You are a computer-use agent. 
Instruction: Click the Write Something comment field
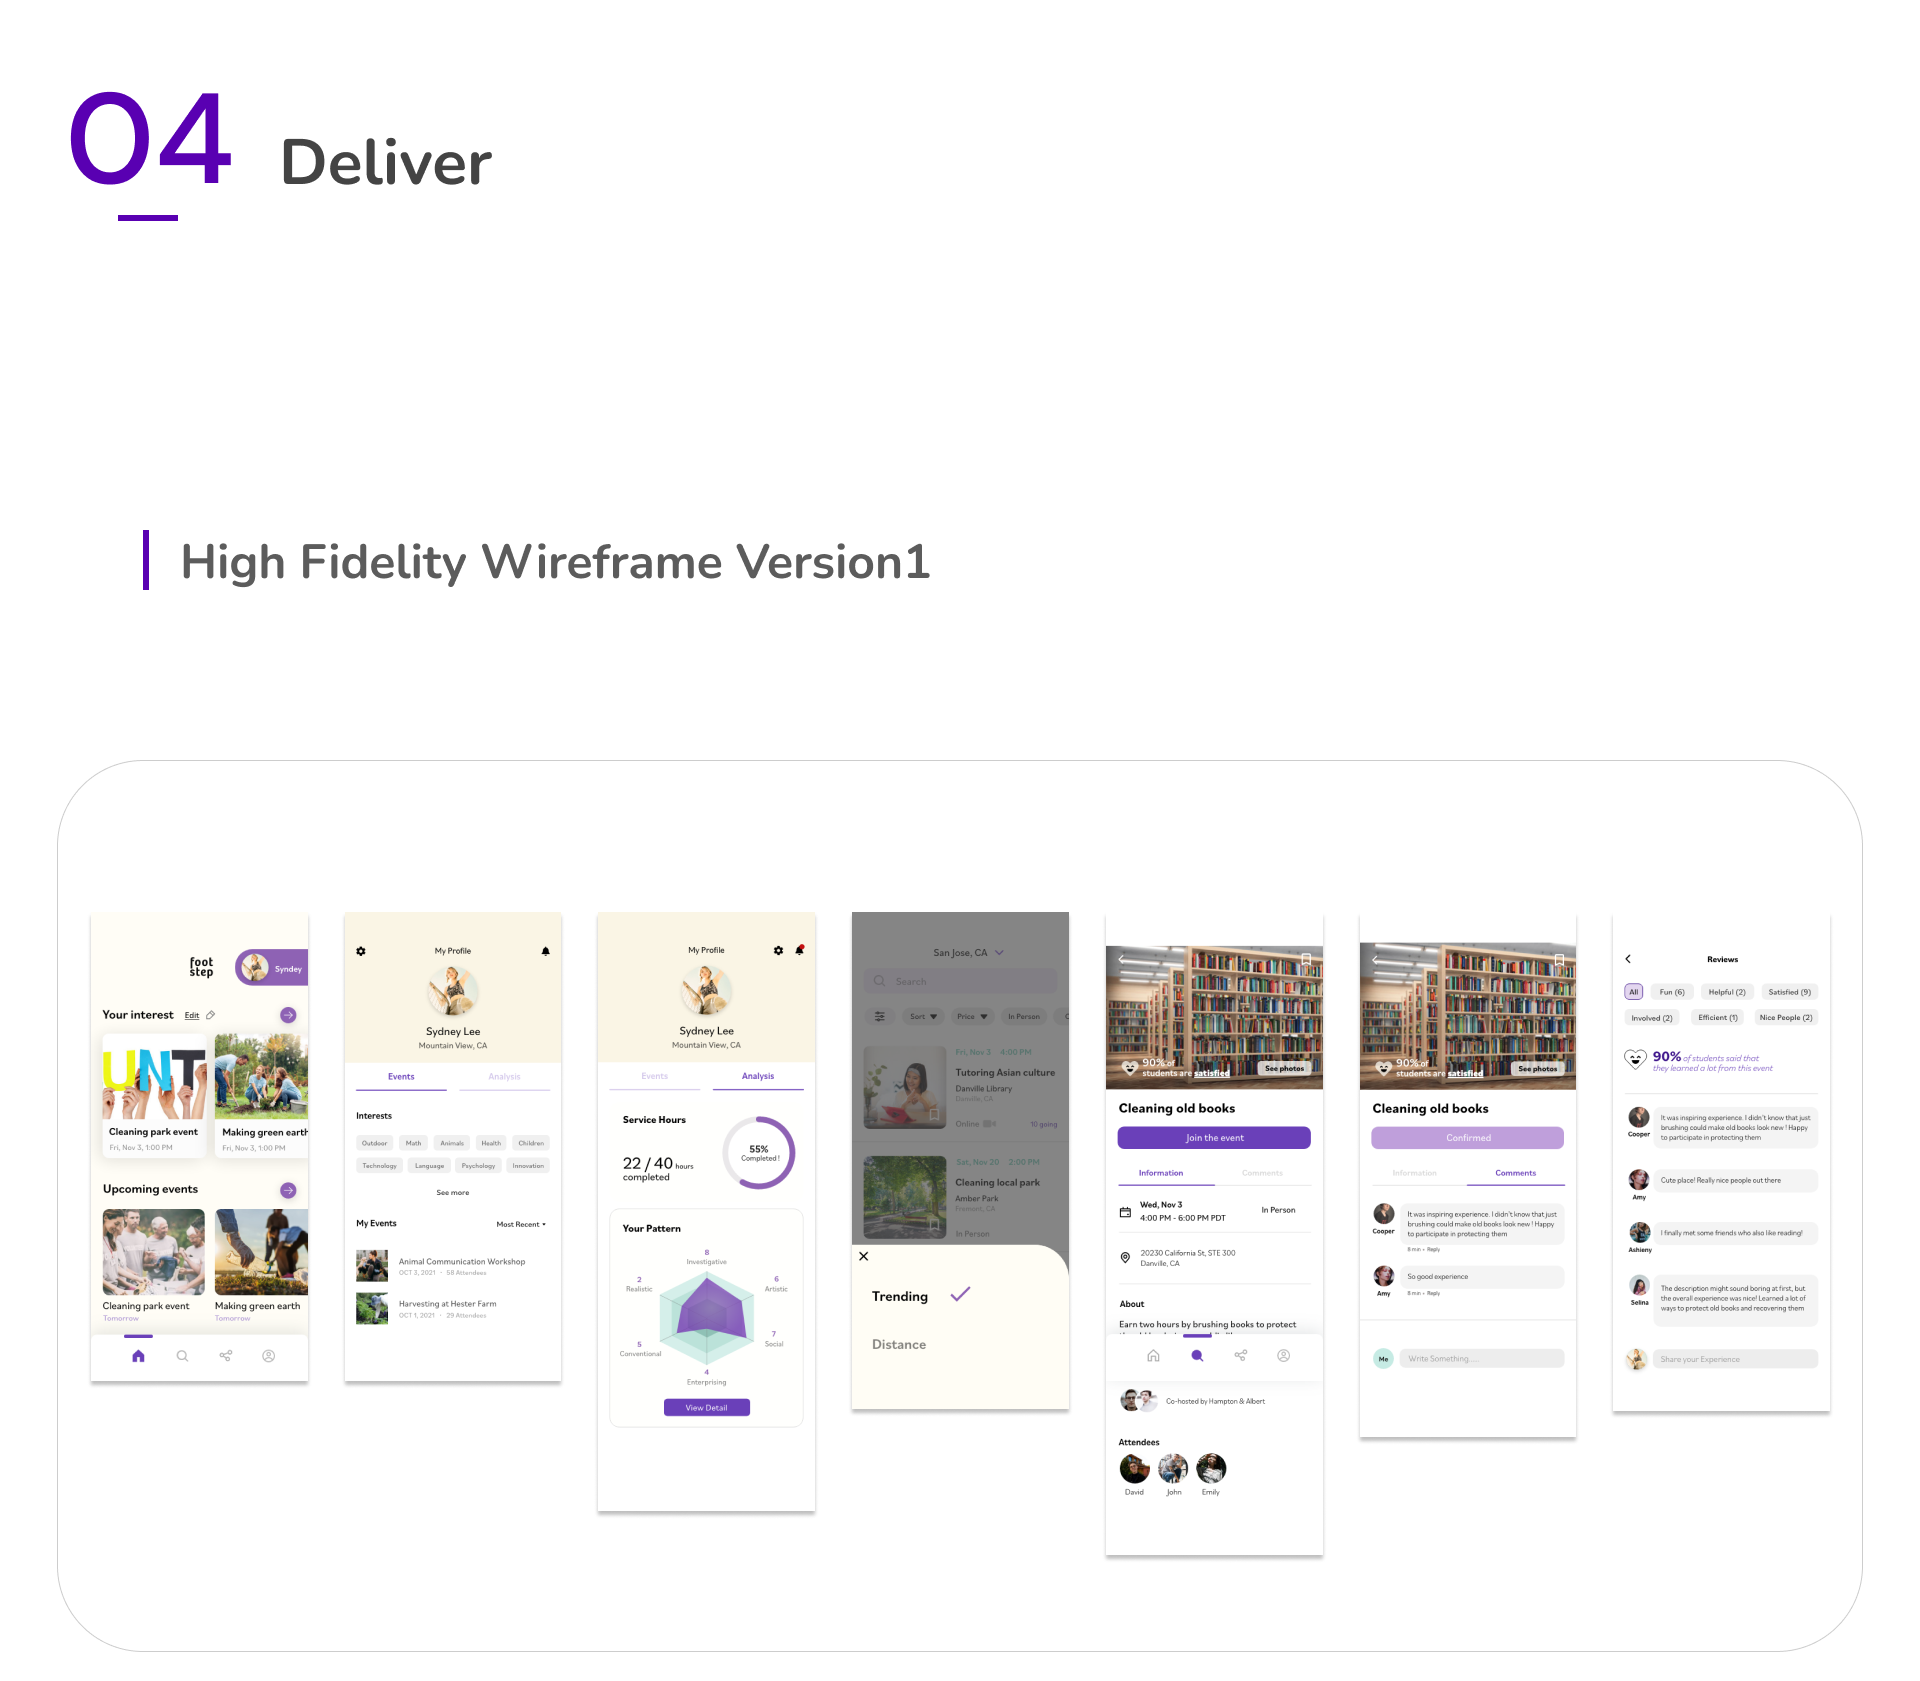[x=1481, y=1358]
